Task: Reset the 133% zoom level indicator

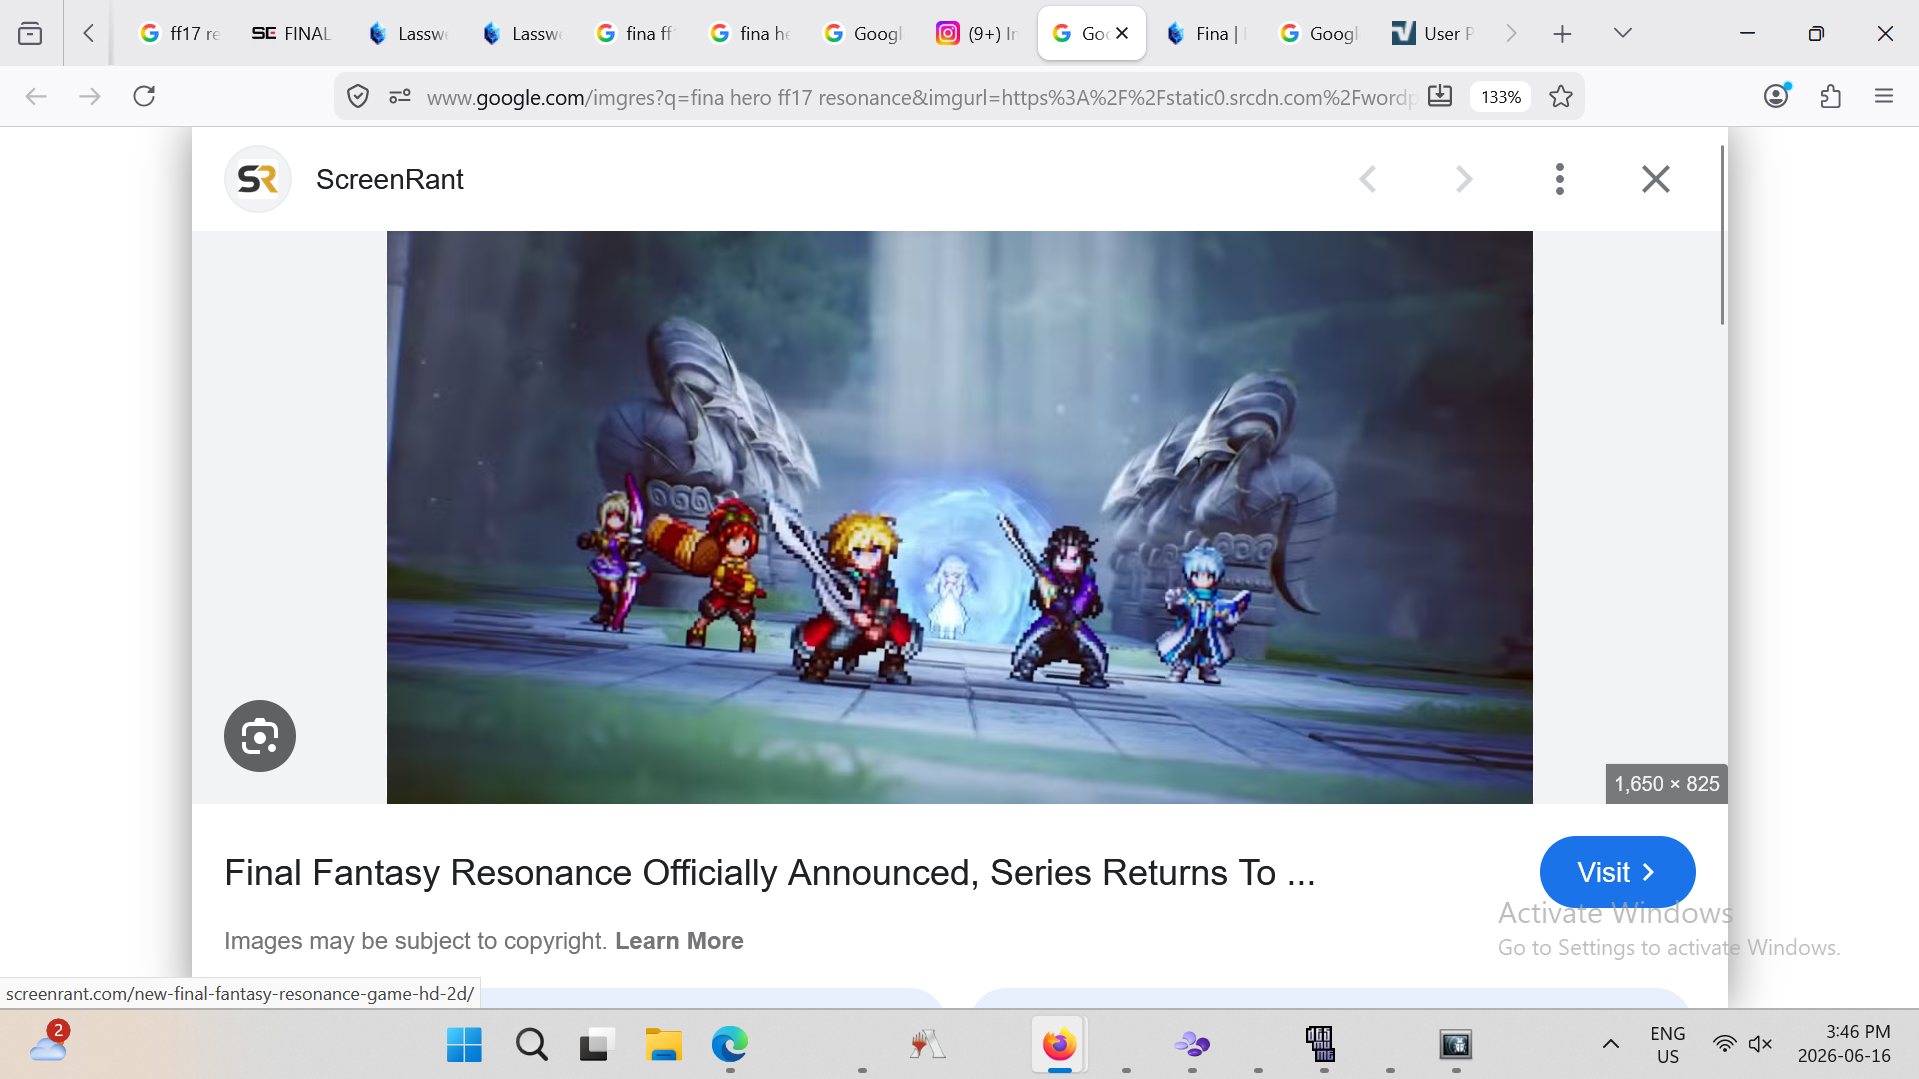Action: [x=1501, y=97]
